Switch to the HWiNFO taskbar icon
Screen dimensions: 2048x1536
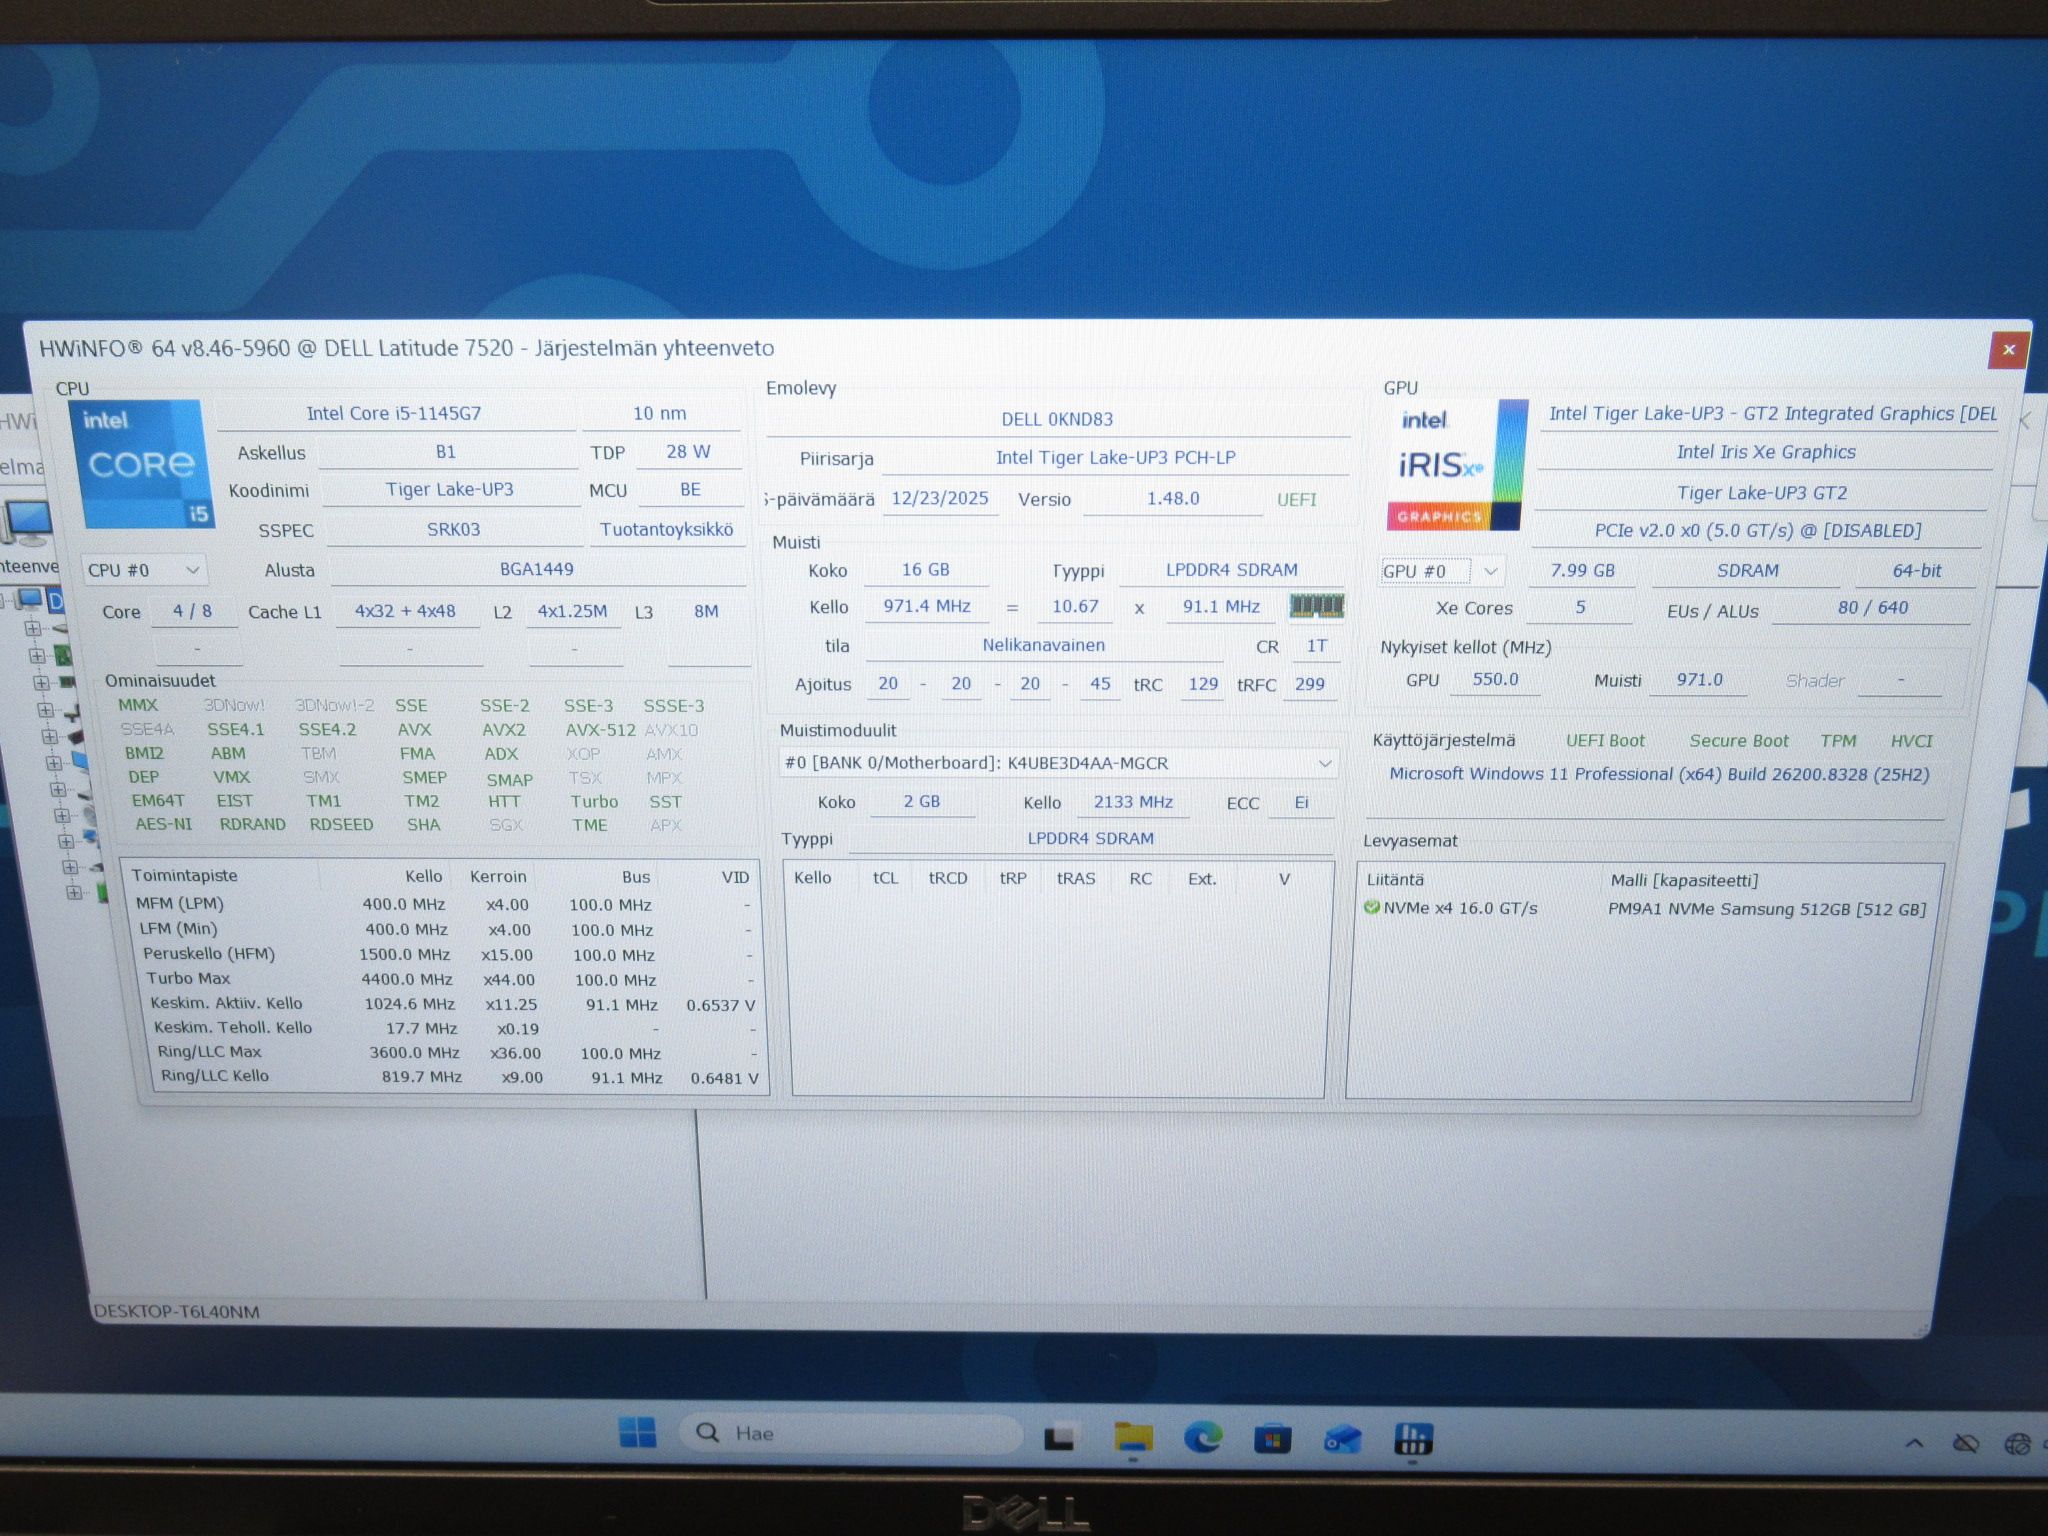pos(1412,1439)
